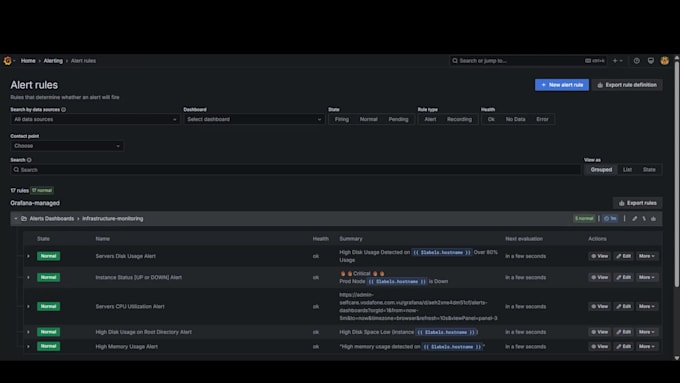Filter rules by Firing state
The width and height of the screenshot is (680, 383).
point(342,119)
